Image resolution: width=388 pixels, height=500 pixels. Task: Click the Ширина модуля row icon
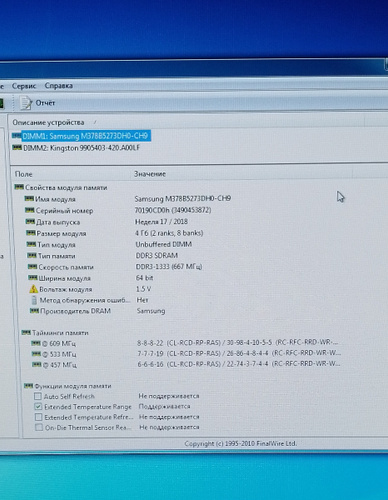tap(33, 277)
